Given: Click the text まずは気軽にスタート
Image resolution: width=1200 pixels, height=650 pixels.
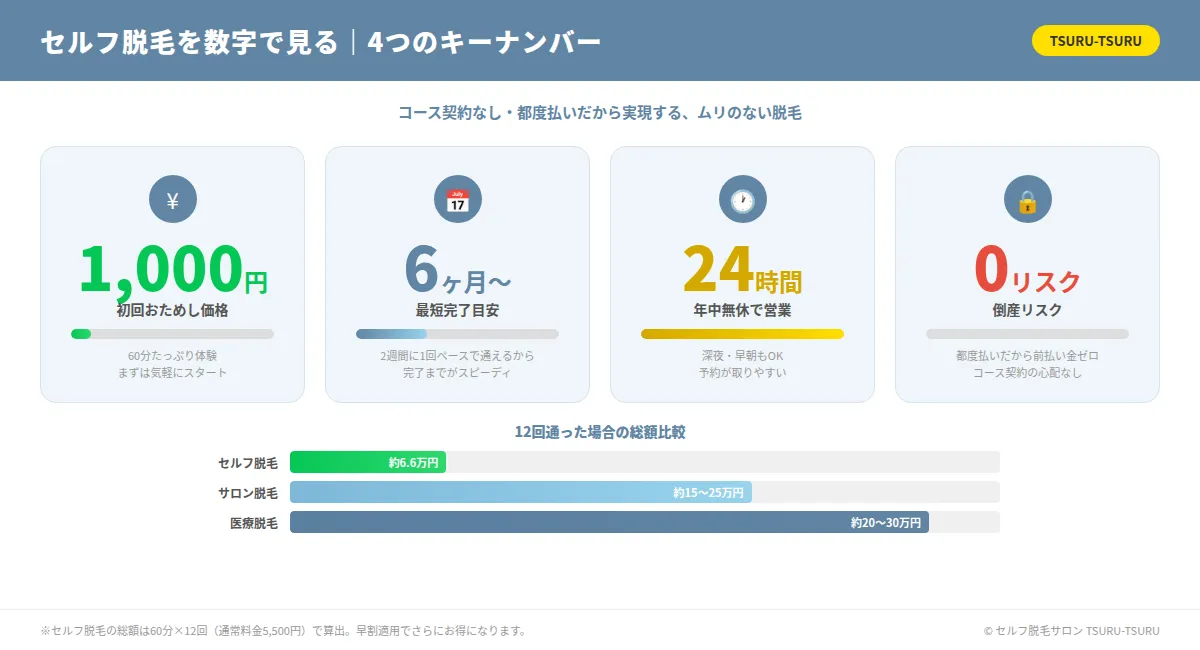Looking at the screenshot, I should click(x=172, y=373).
